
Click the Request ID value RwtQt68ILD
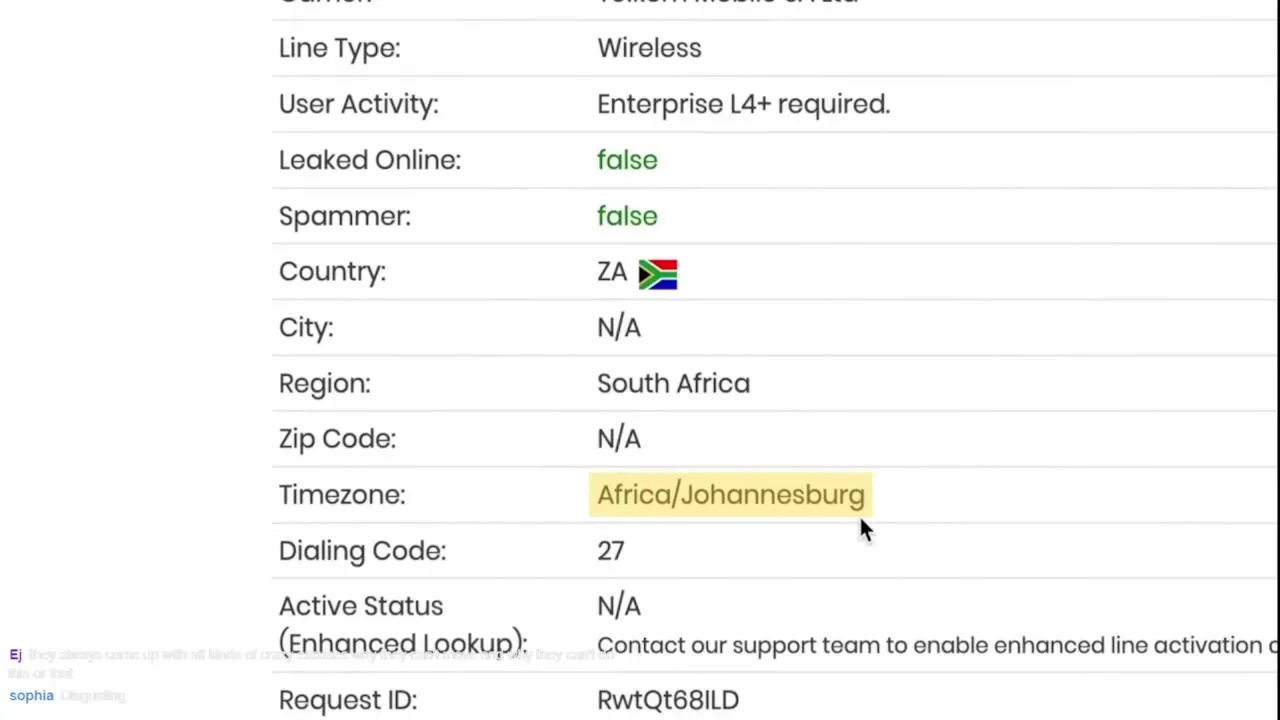tap(668, 700)
